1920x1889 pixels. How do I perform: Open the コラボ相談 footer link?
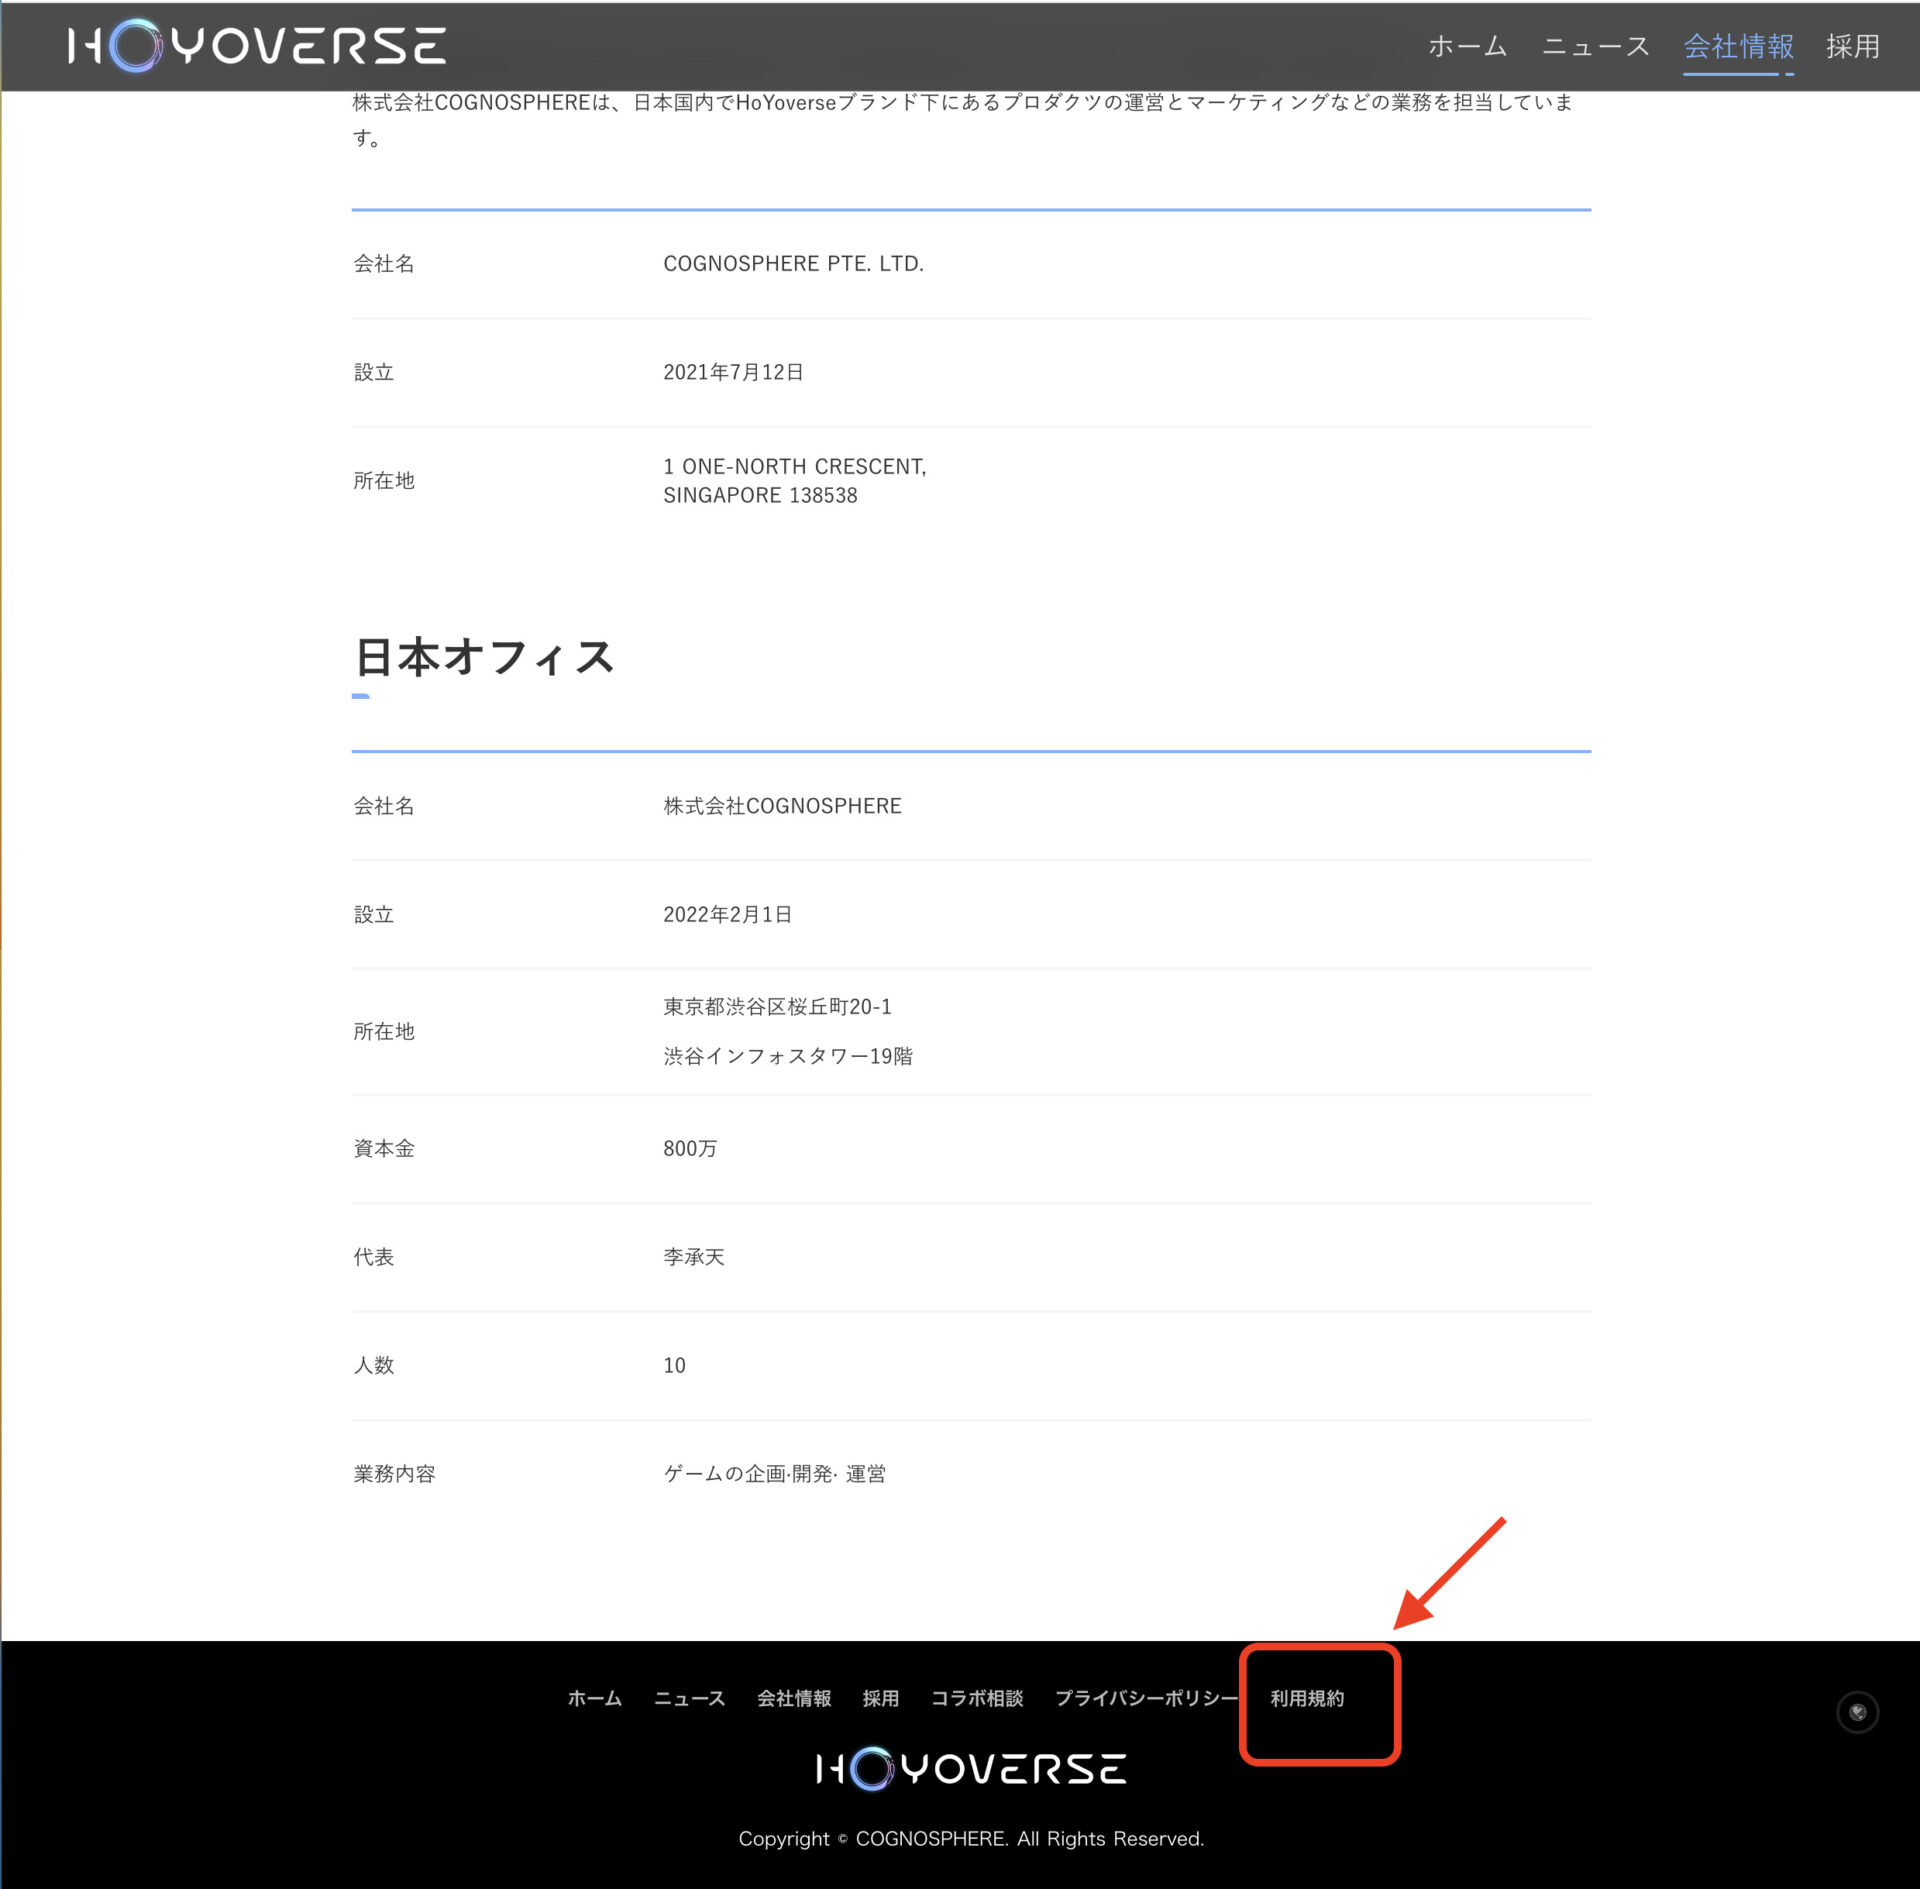point(977,1698)
